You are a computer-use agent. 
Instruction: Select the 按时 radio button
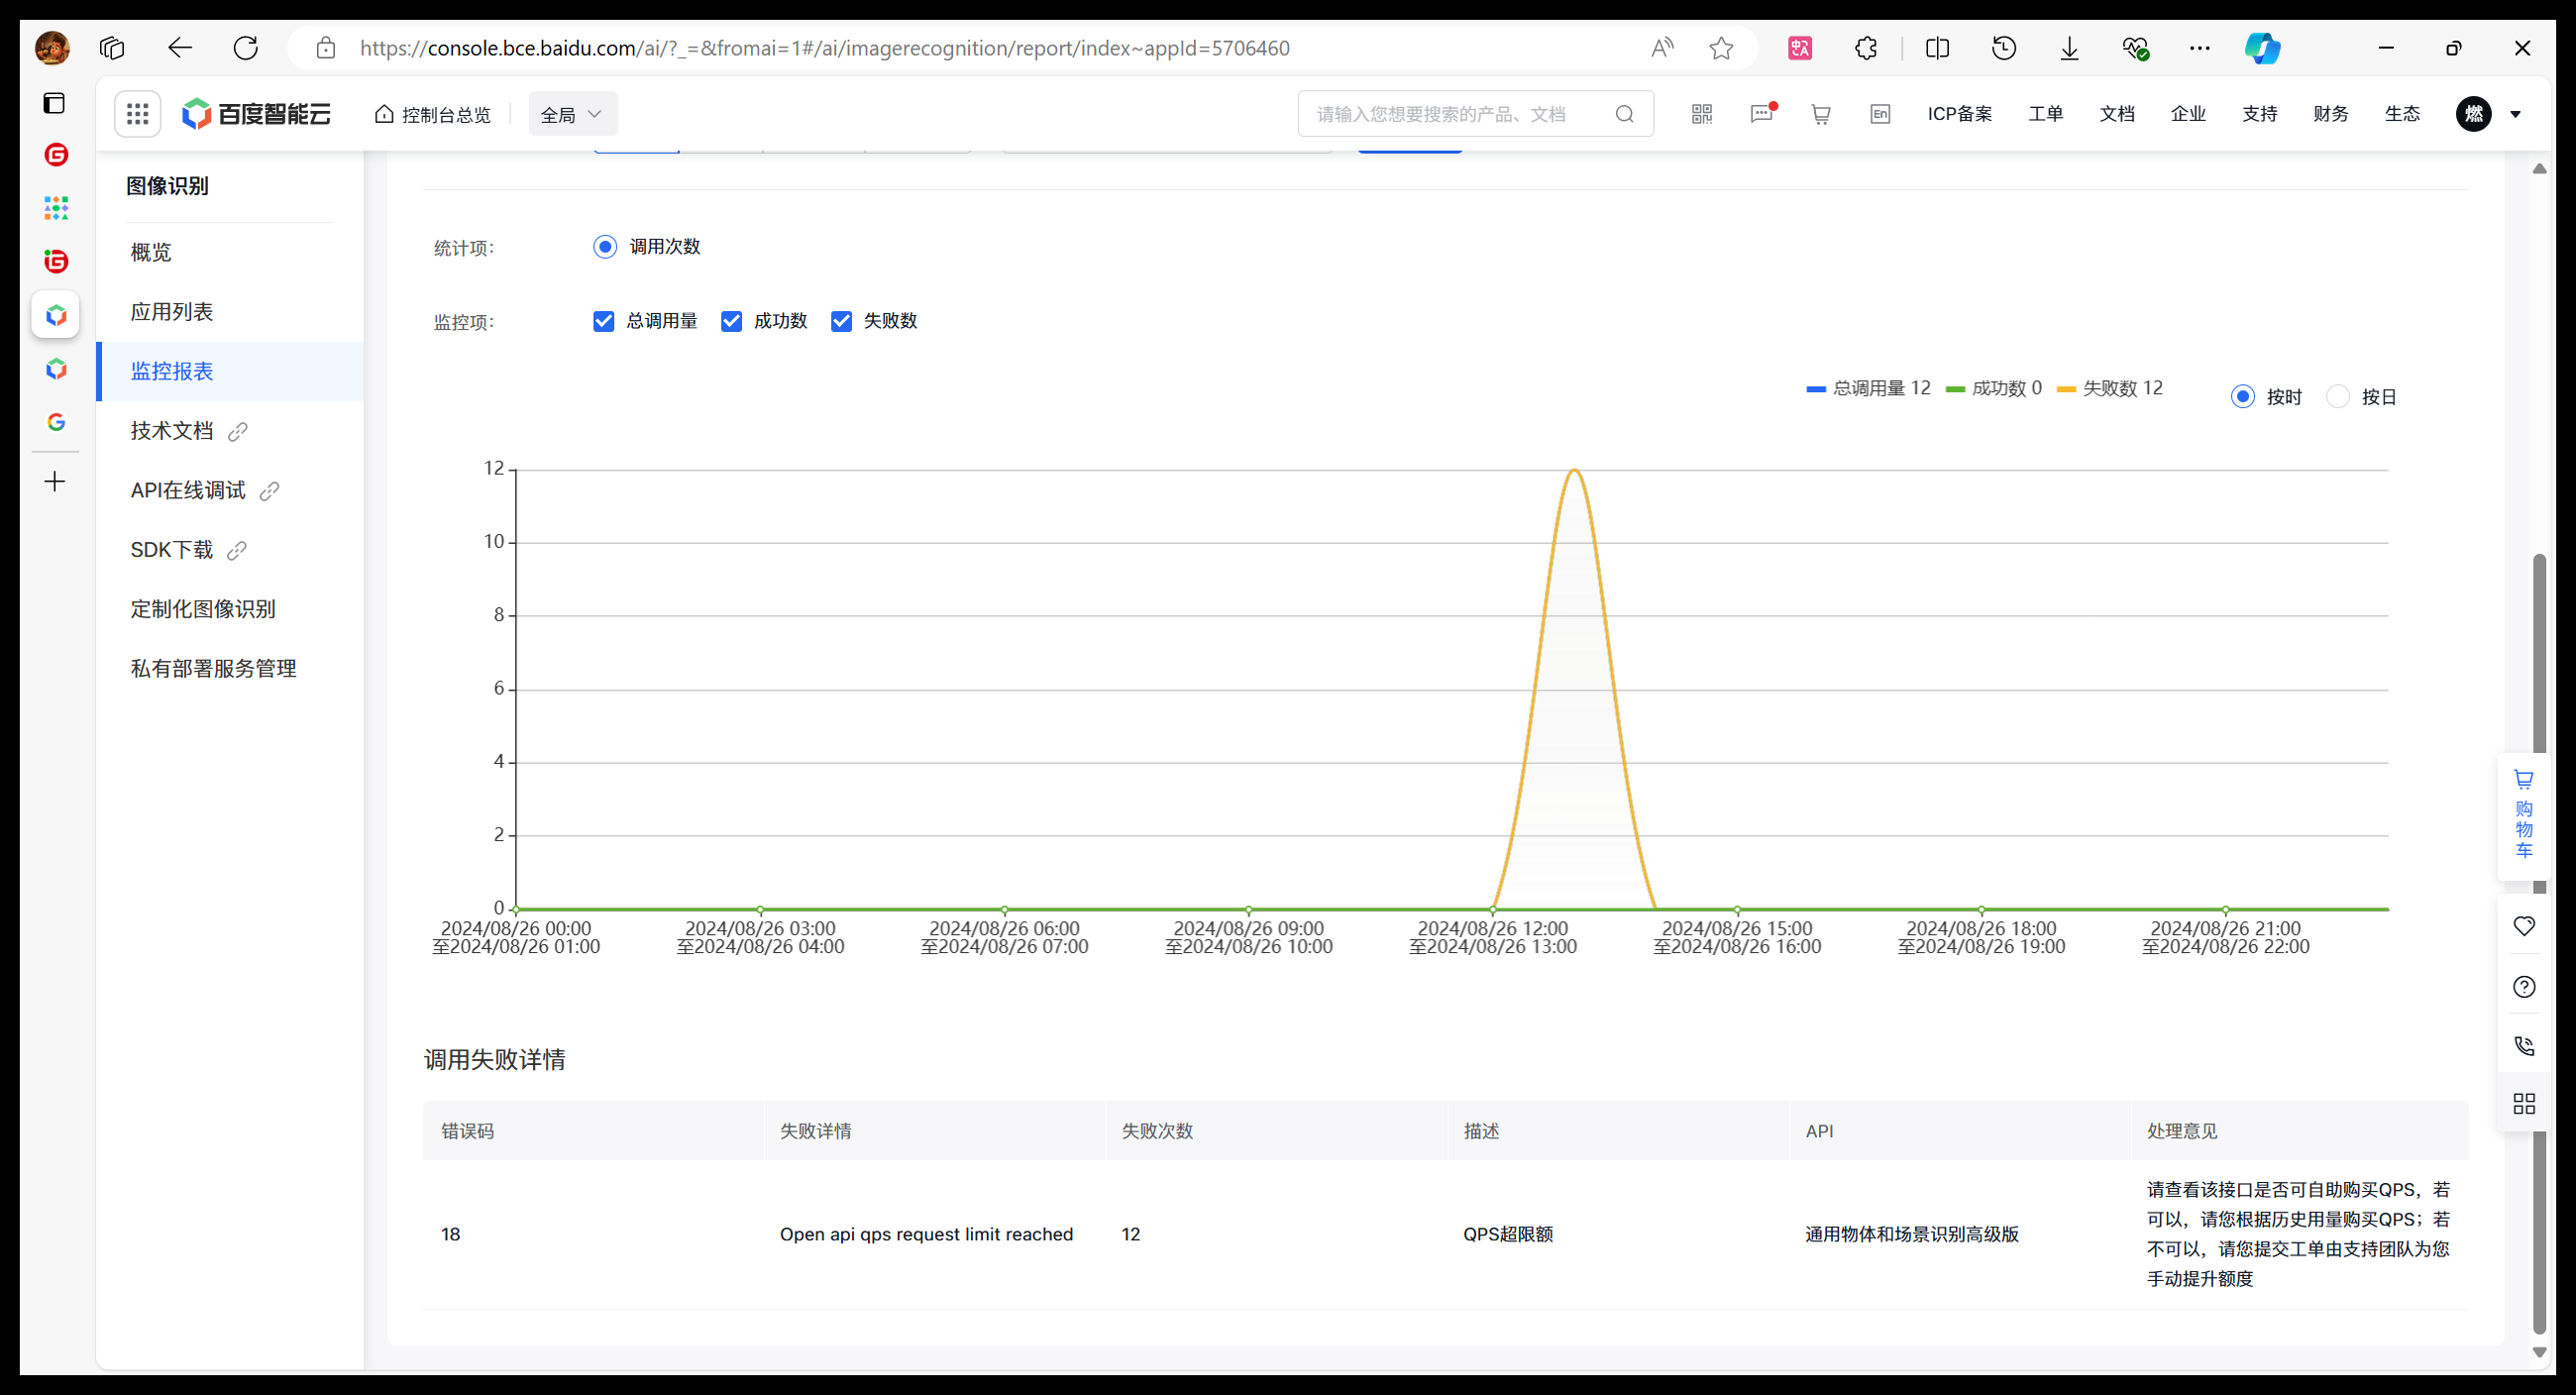[x=2242, y=397]
